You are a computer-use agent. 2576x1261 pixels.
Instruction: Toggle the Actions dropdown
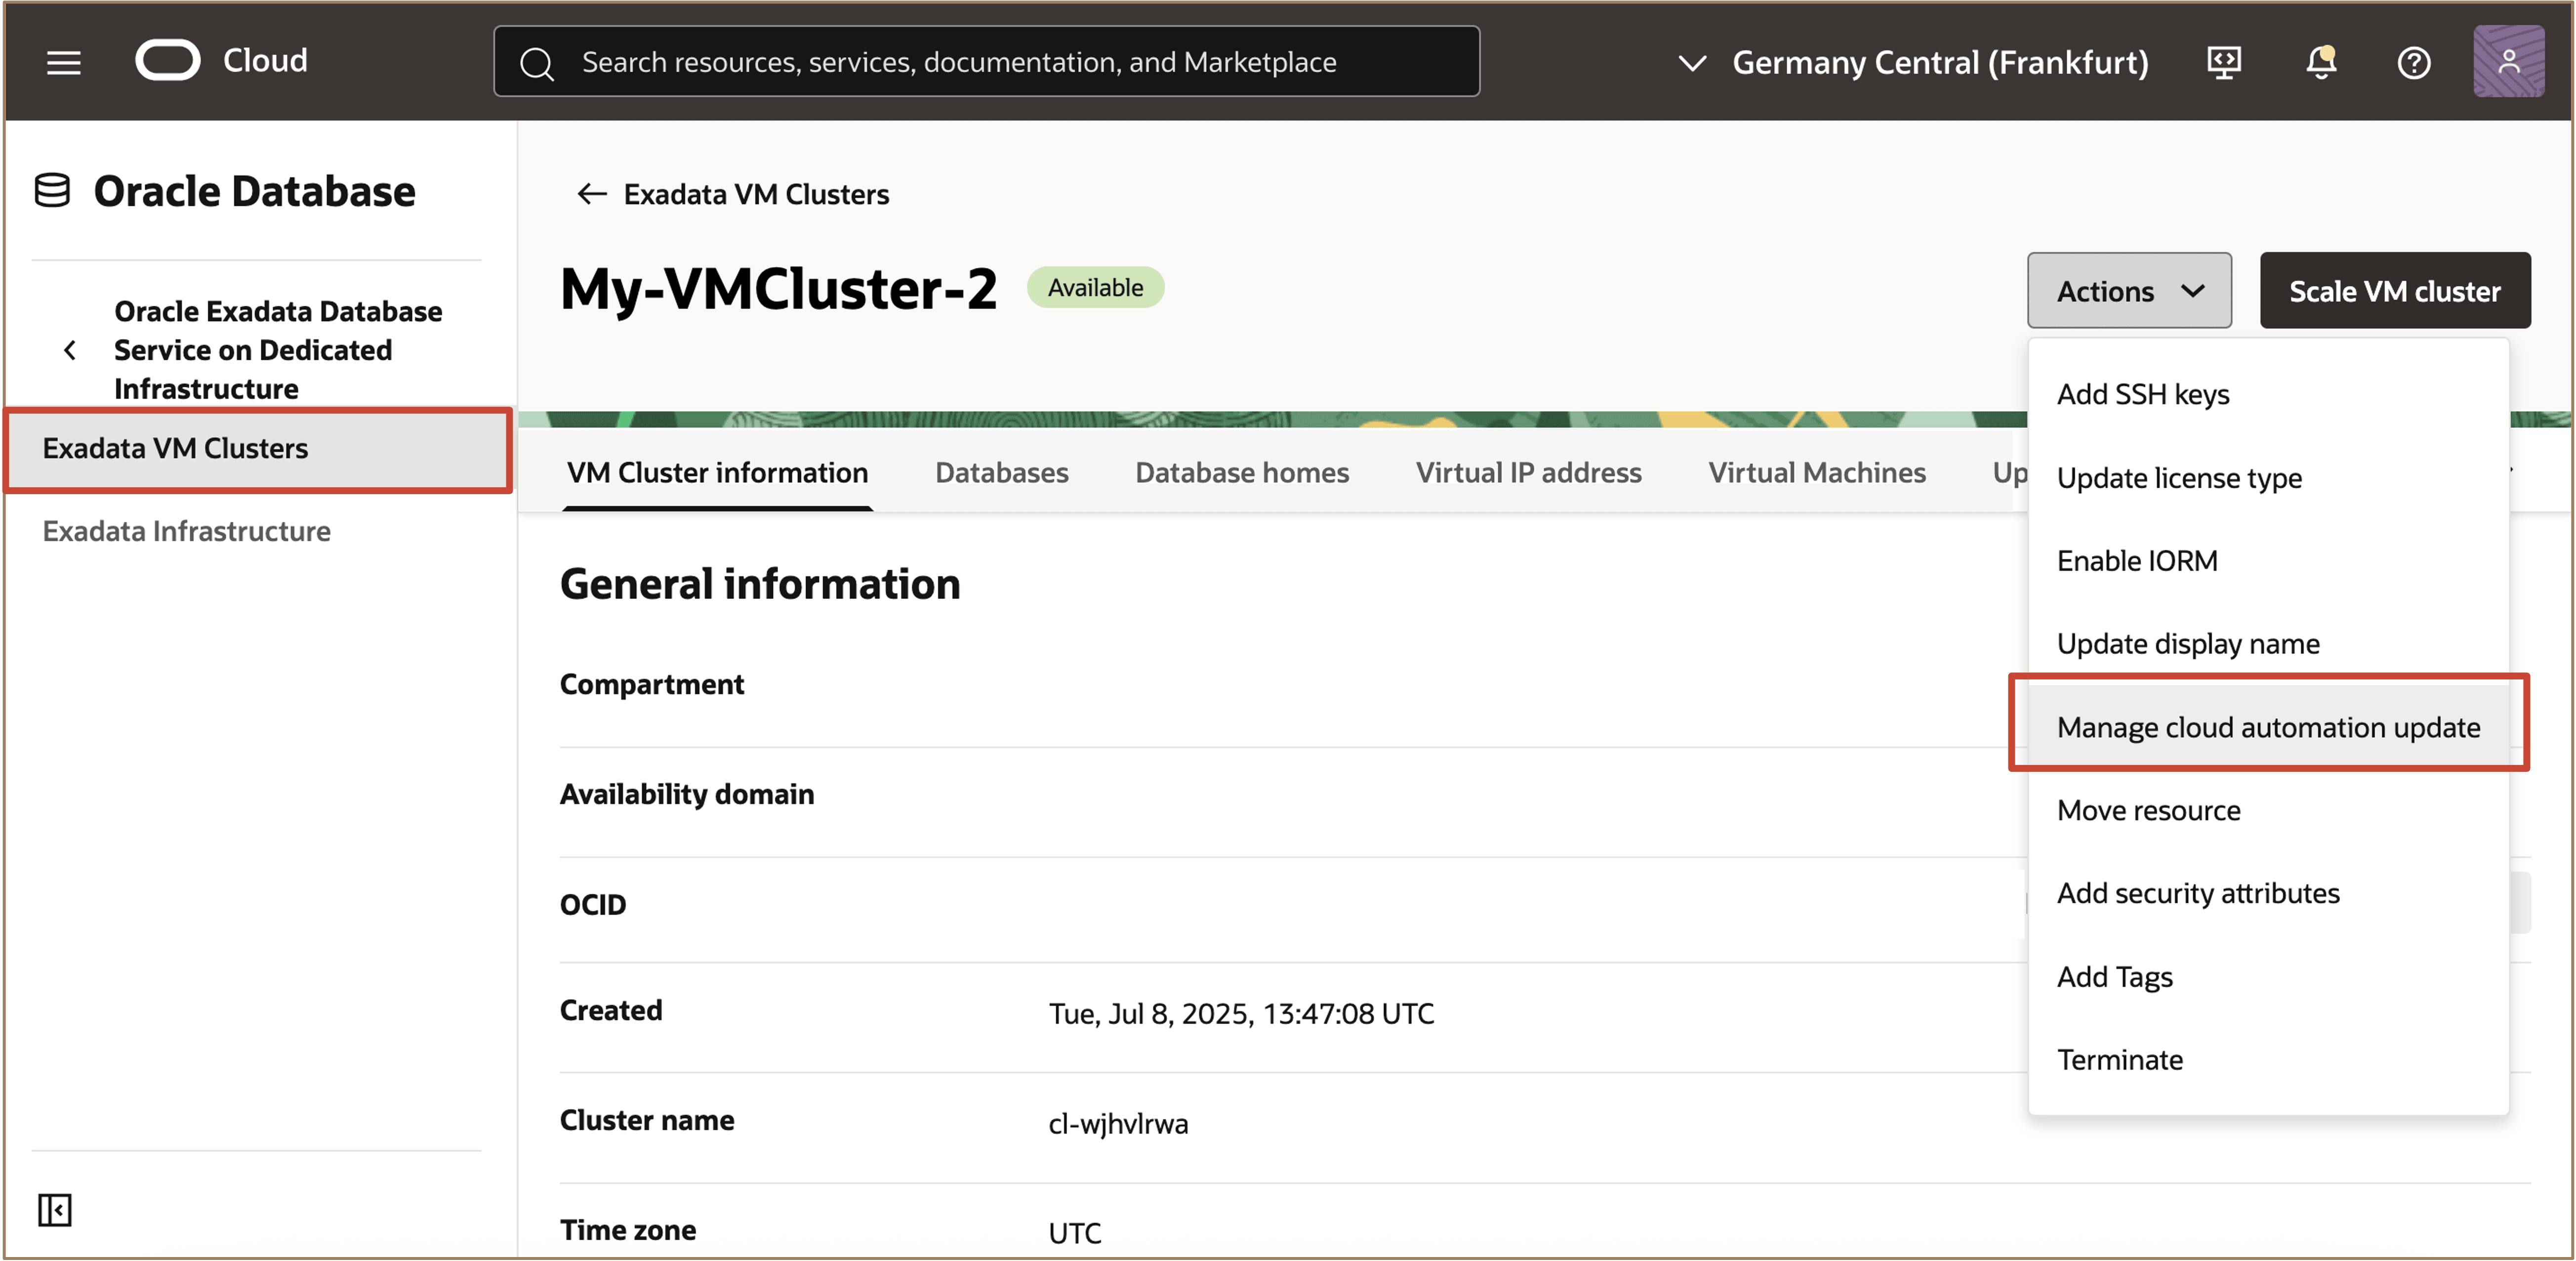point(2128,290)
